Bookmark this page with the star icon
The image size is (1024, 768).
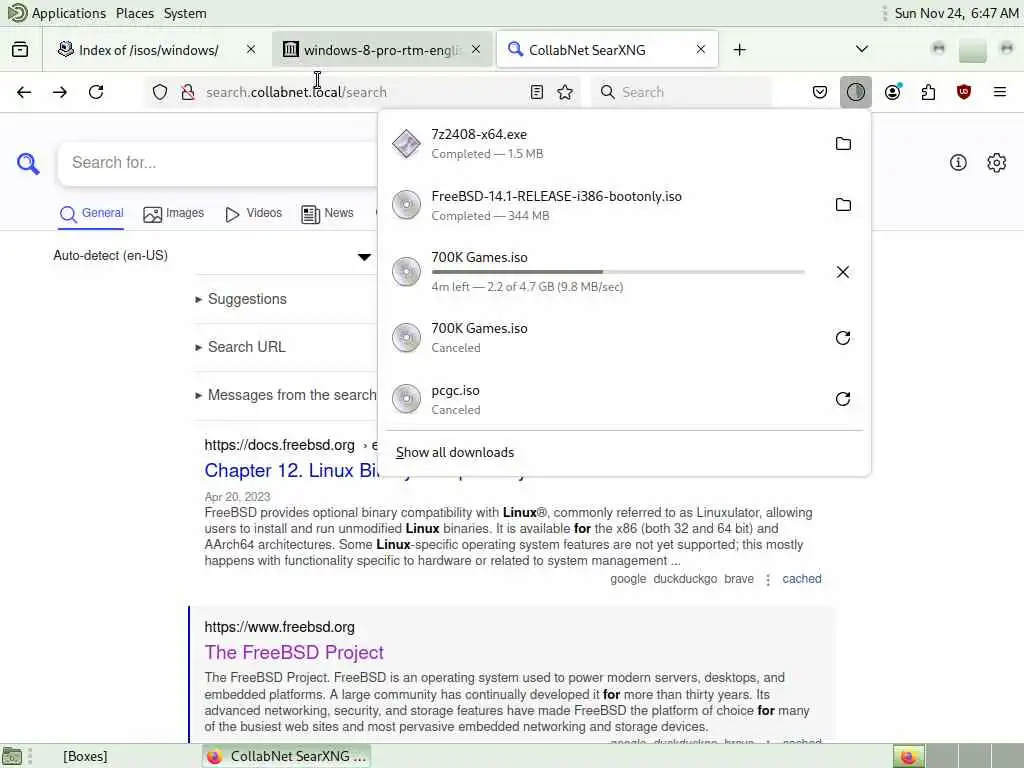566,92
